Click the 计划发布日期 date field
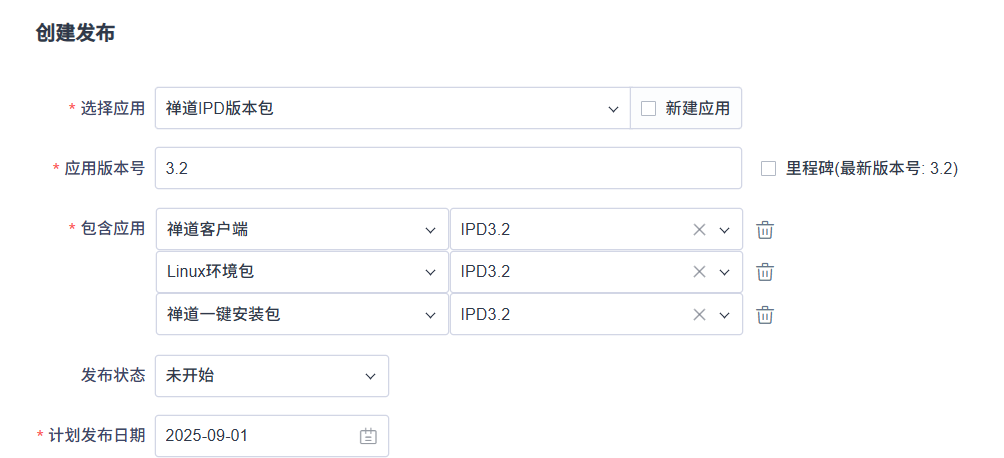This screenshot has width=1004, height=458. tap(255, 436)
